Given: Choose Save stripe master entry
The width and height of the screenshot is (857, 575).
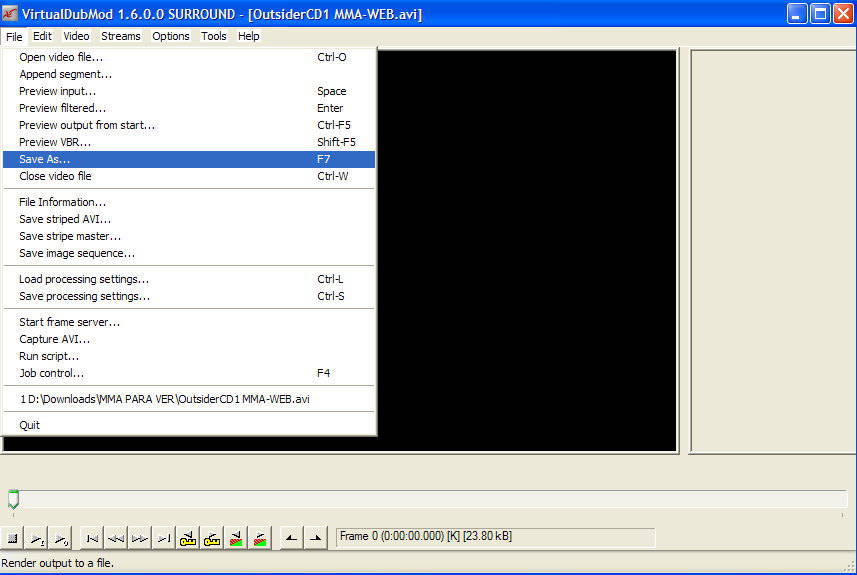Looking at the screenshot, I should pyautogui.click(x=189, y=236).
